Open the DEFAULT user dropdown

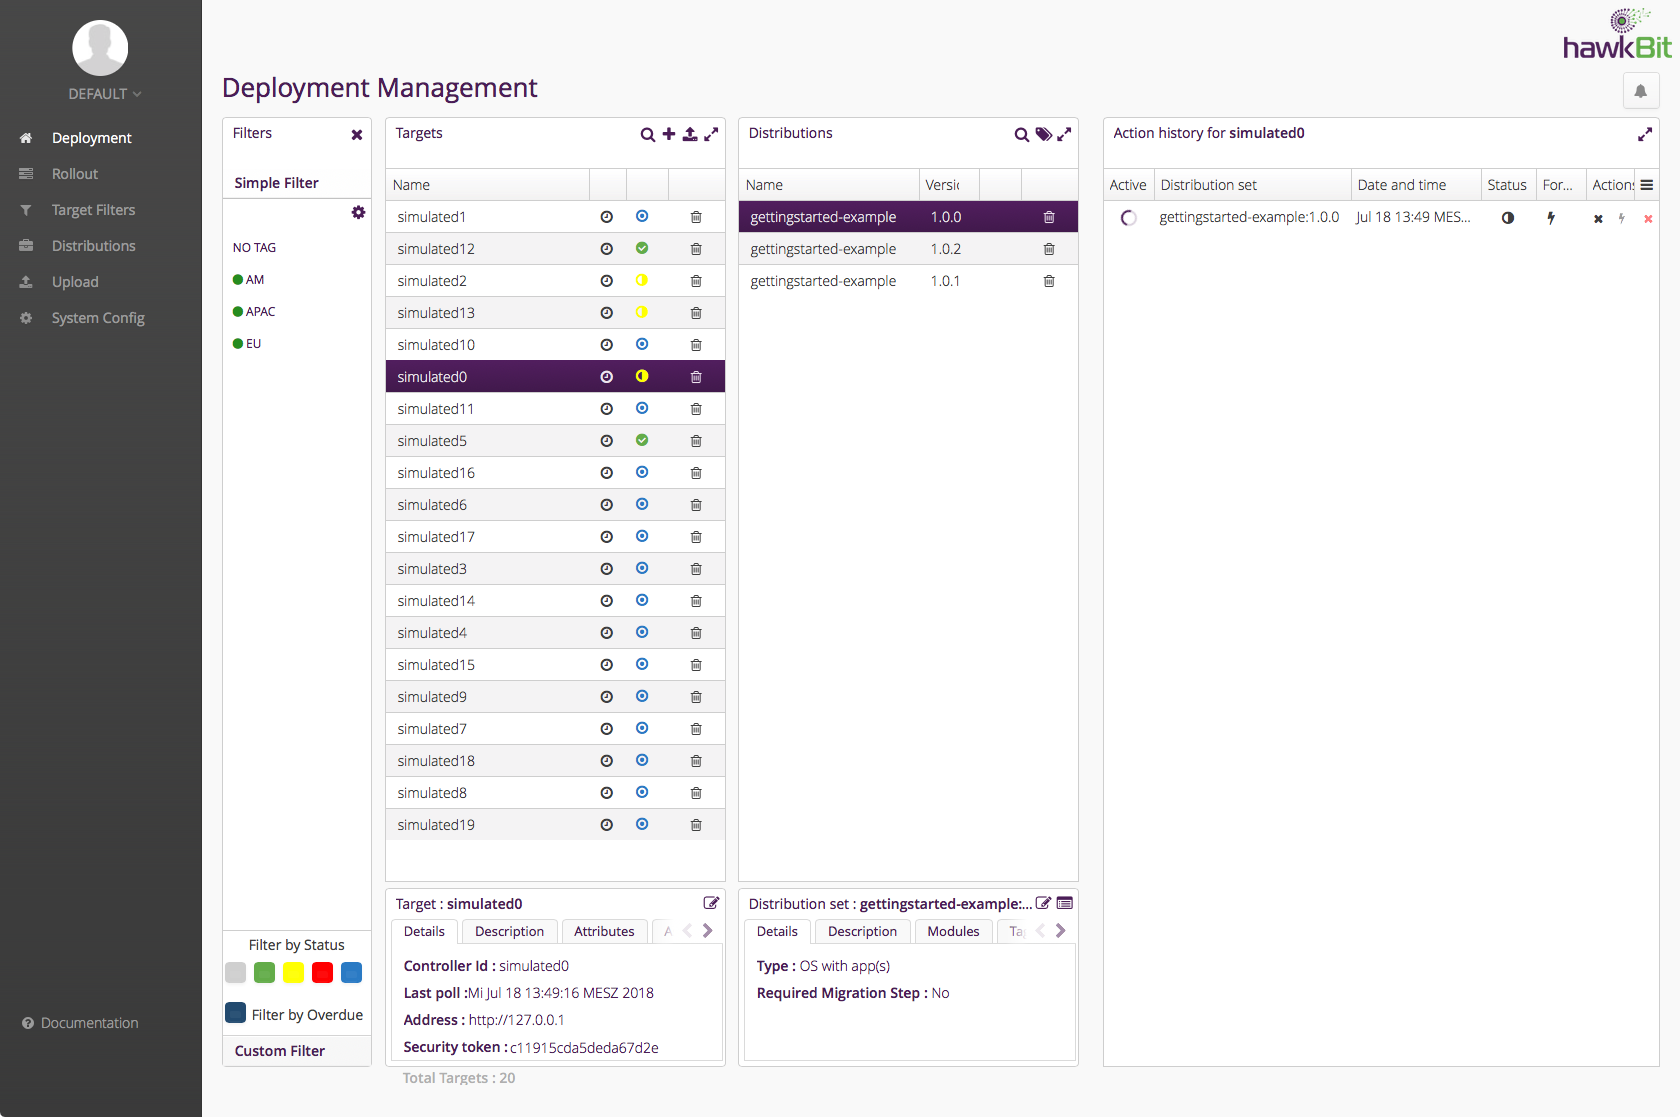coord(104,94)
